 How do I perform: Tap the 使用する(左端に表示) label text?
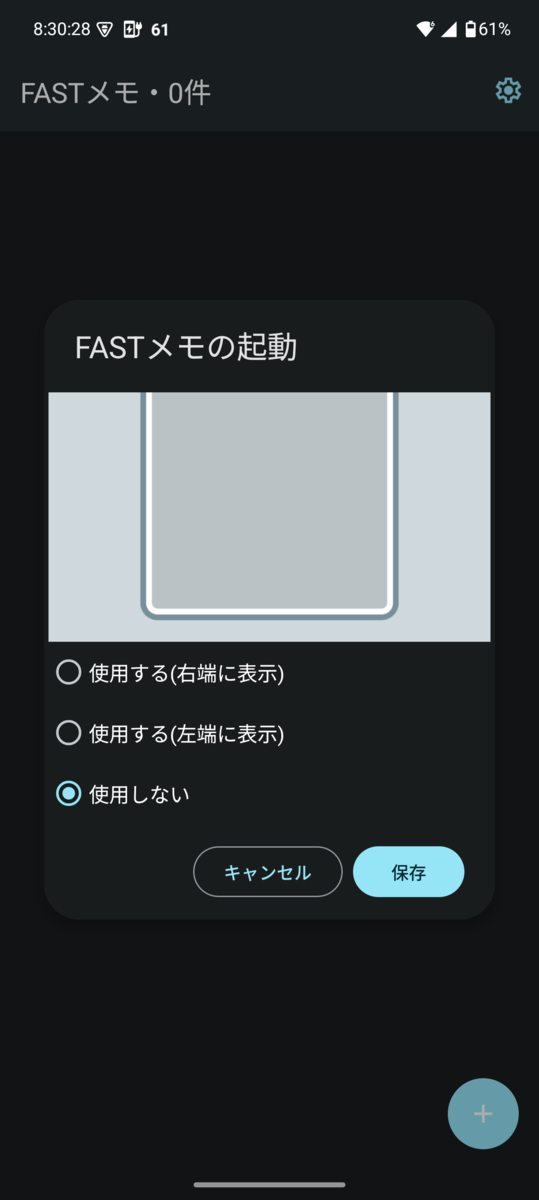187,734
